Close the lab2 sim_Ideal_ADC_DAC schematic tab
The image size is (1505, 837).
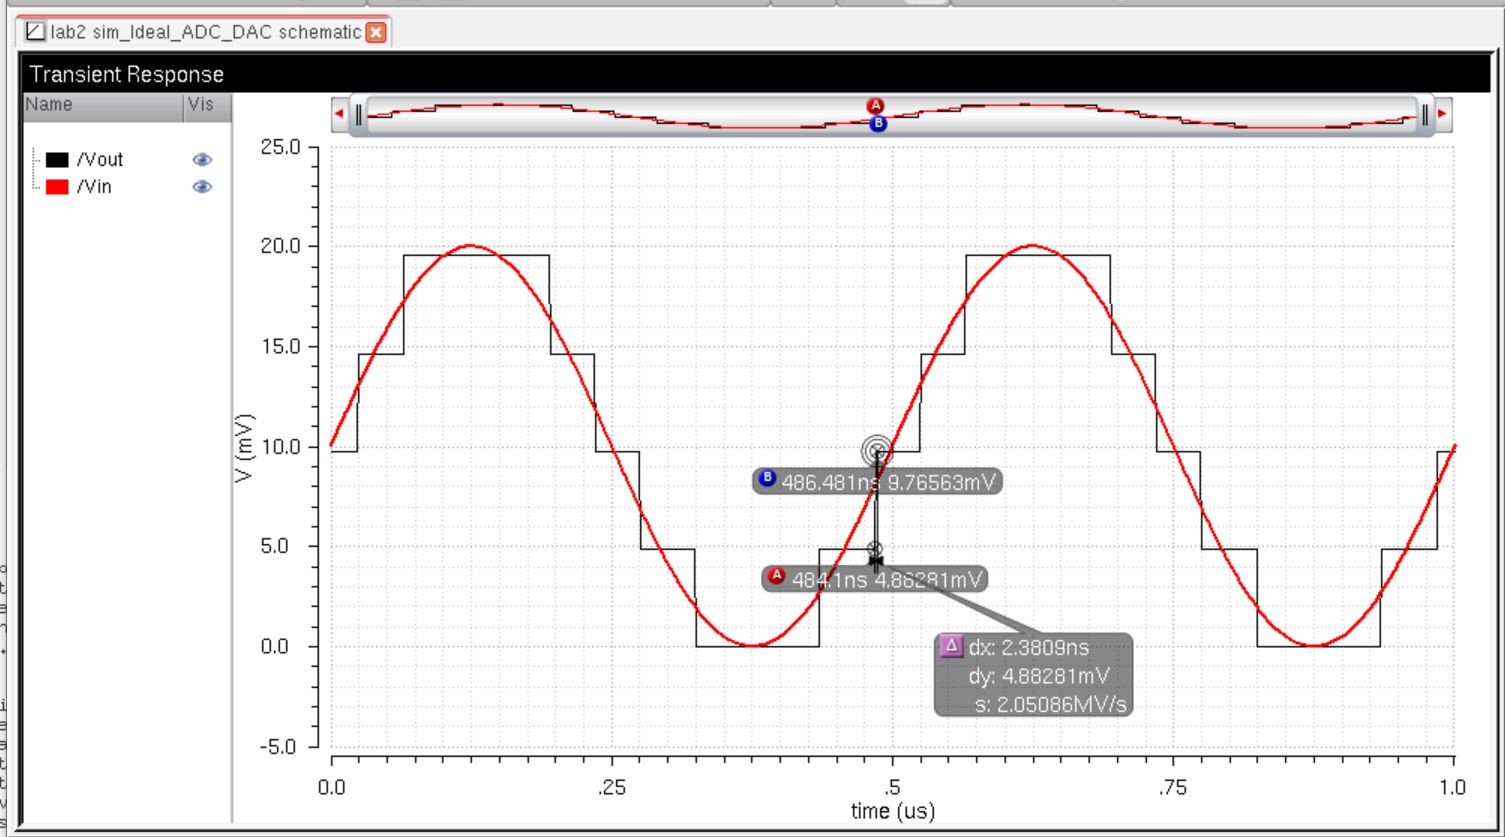(376, 33)
